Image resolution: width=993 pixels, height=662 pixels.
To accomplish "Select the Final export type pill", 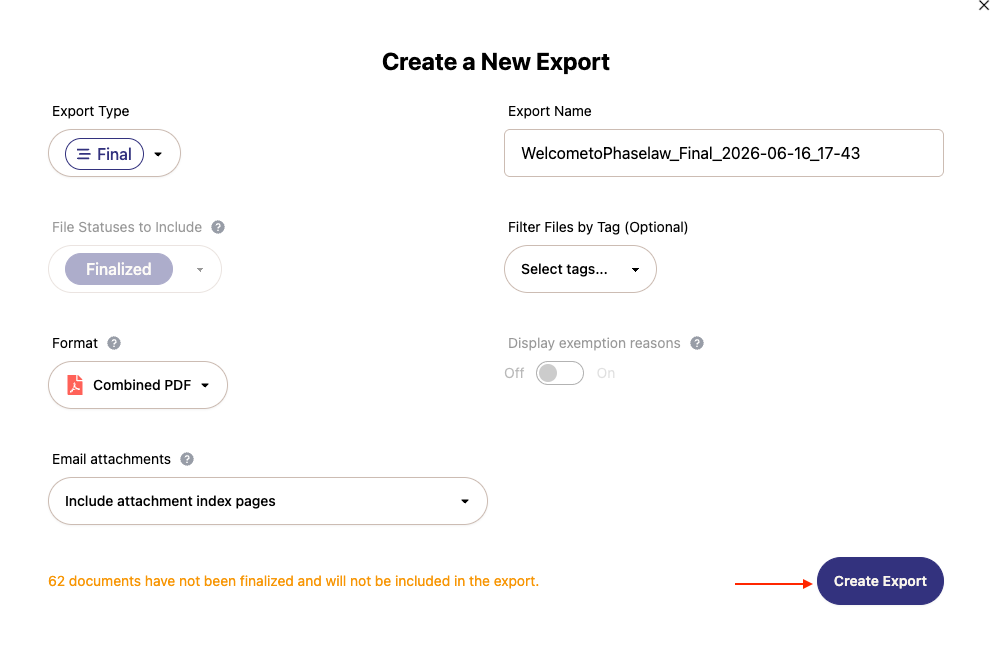I will (104, 154).
